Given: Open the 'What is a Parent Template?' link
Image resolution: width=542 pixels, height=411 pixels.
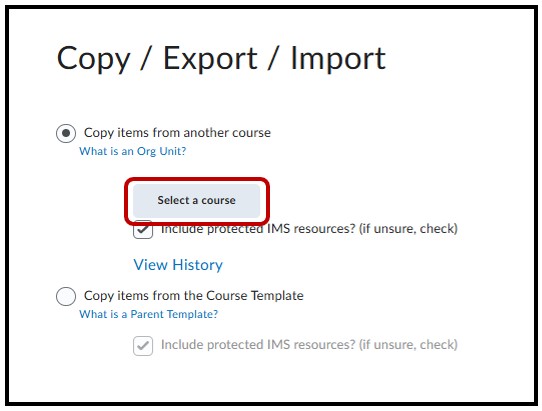Looking at the screenshot, I should (x=149, y=314).
